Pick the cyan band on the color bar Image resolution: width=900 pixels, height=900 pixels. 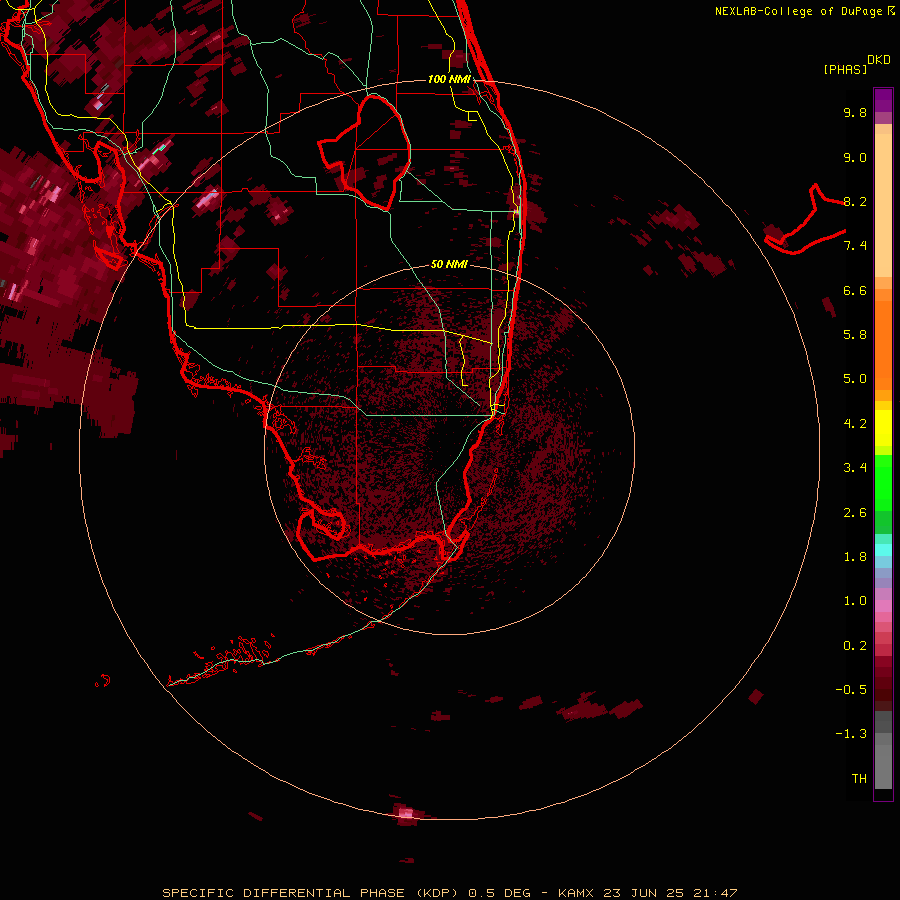(x=883, y=550)
